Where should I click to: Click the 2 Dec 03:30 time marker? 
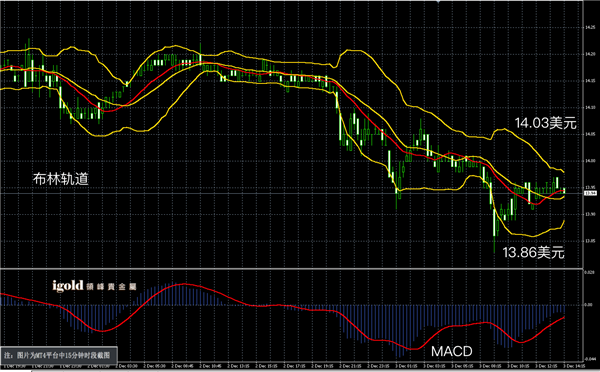(x=126, y=366)
